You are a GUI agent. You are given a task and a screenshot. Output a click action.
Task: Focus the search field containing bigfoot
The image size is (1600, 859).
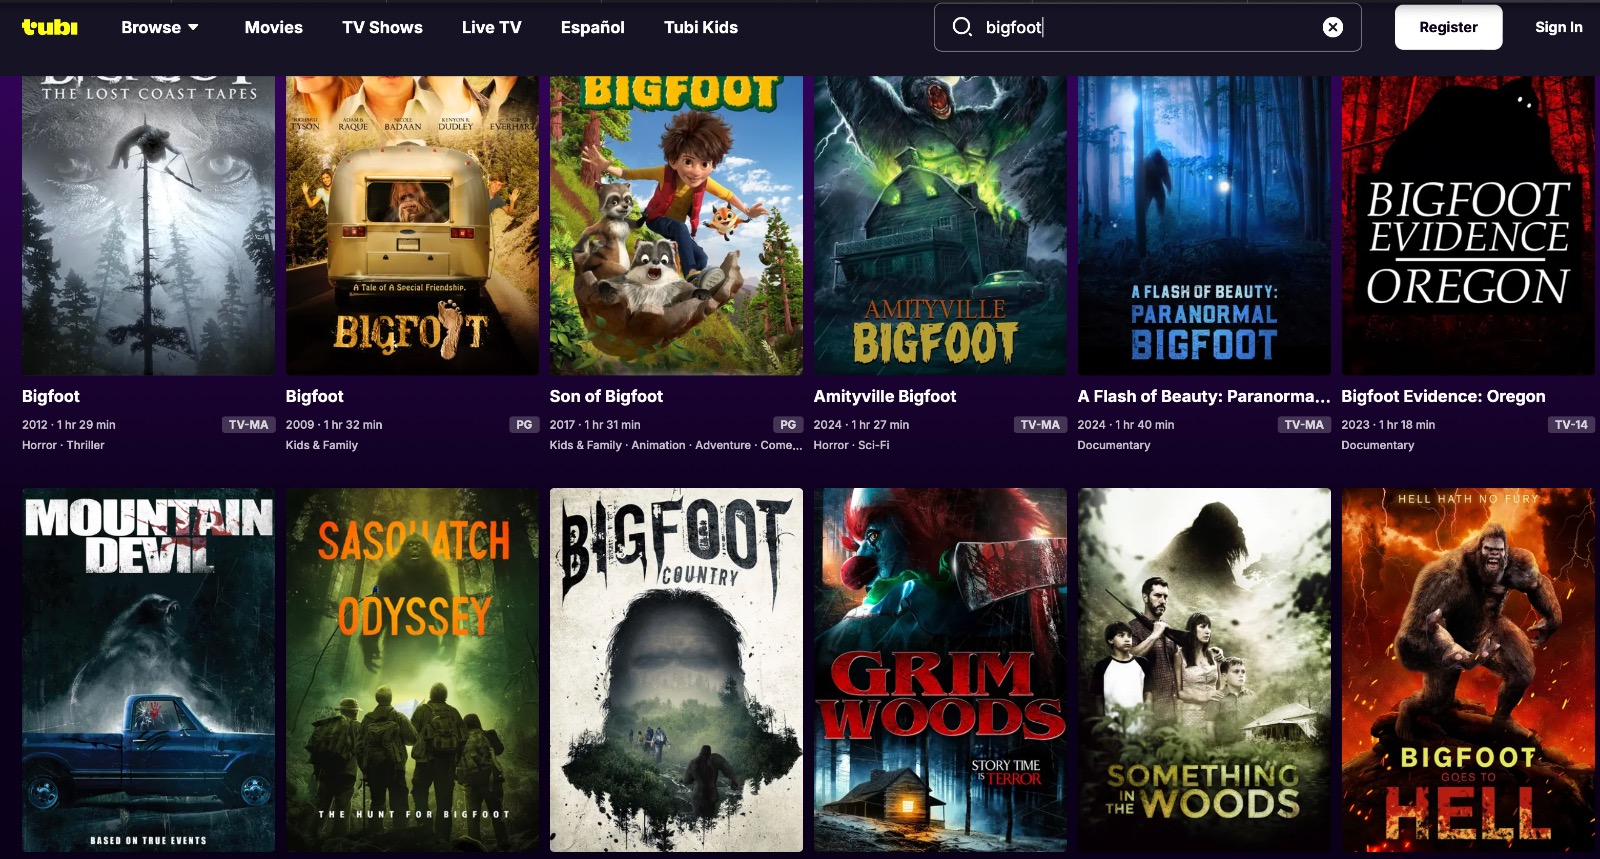[x=1147, y=27]
